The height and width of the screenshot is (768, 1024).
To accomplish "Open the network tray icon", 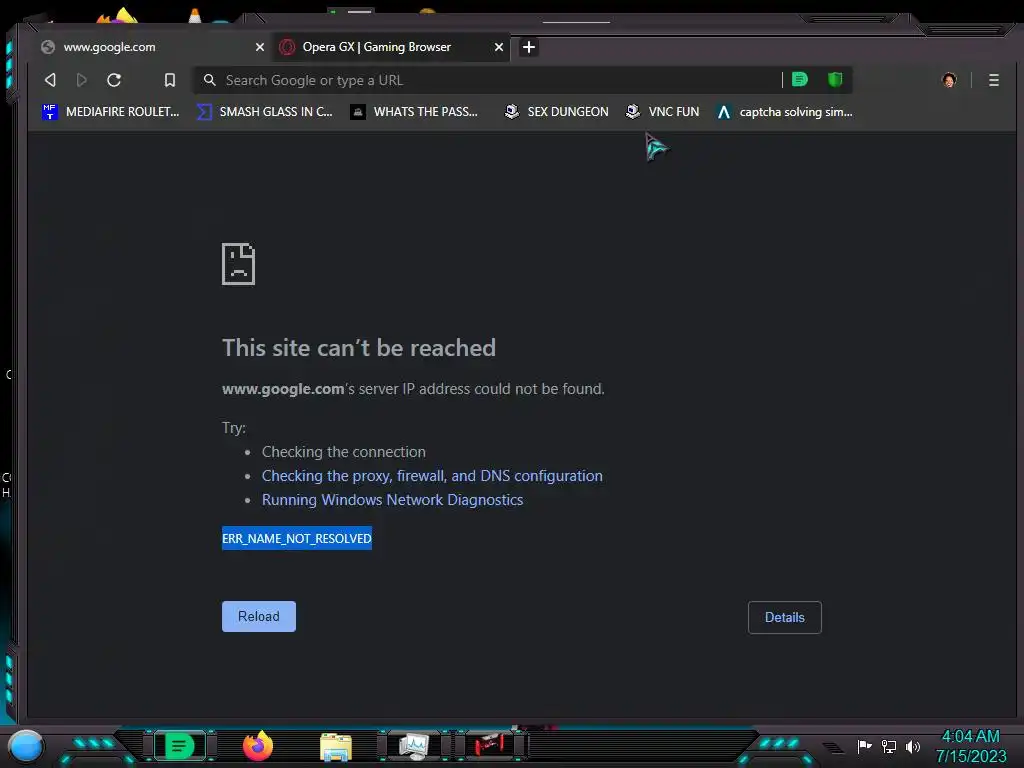I will click(x=889, y=746).
